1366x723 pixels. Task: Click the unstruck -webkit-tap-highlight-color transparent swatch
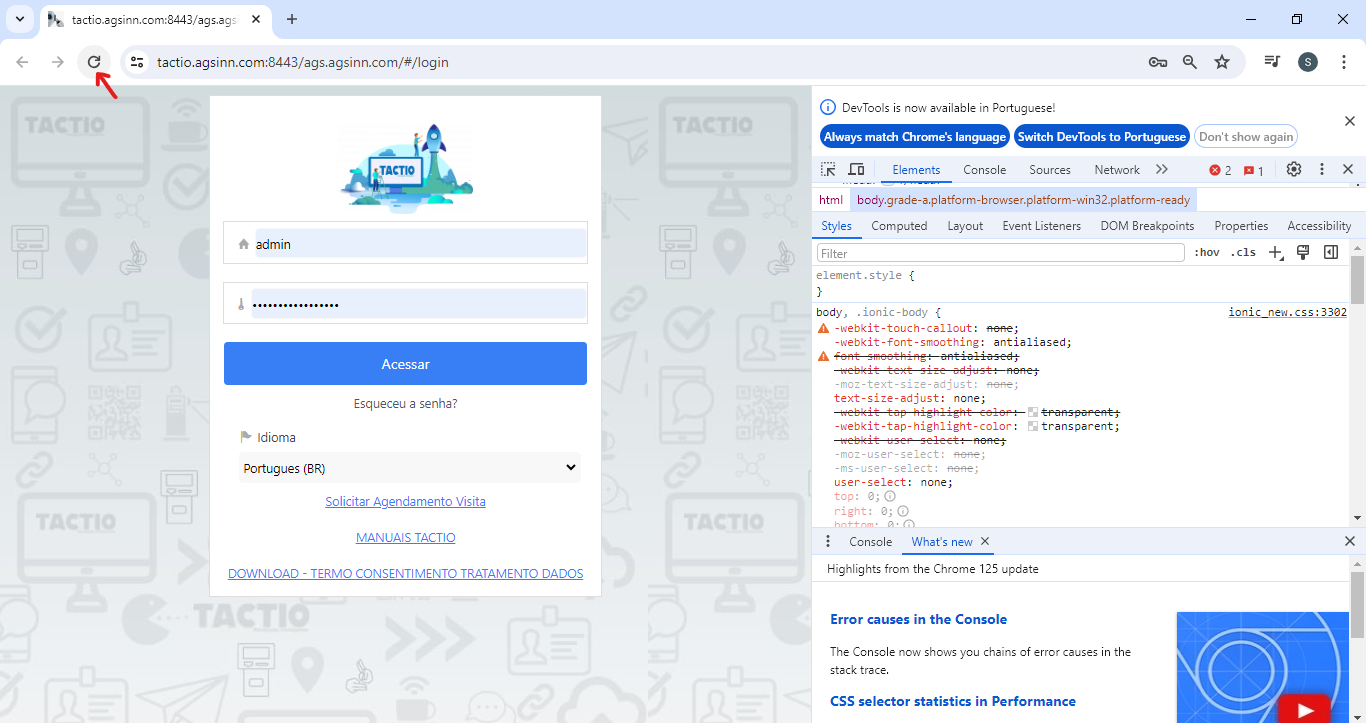1033,427
